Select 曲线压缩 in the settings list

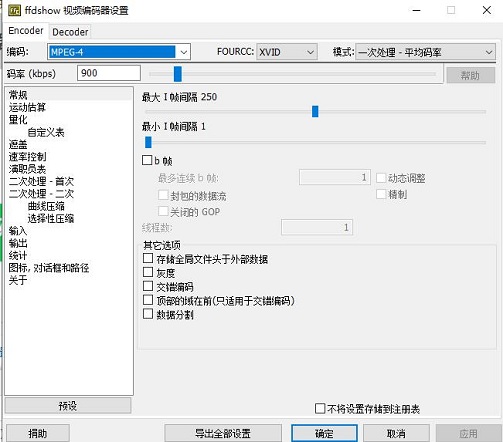(46, 206)
